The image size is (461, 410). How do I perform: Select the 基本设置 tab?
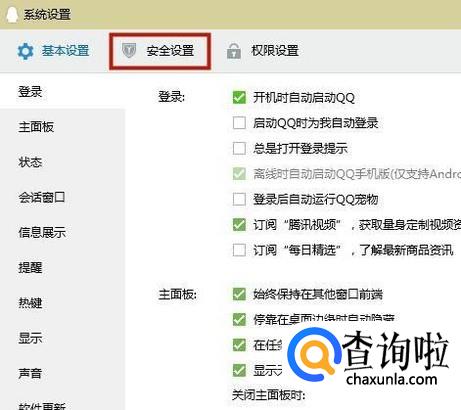click(x=53, y=51)
